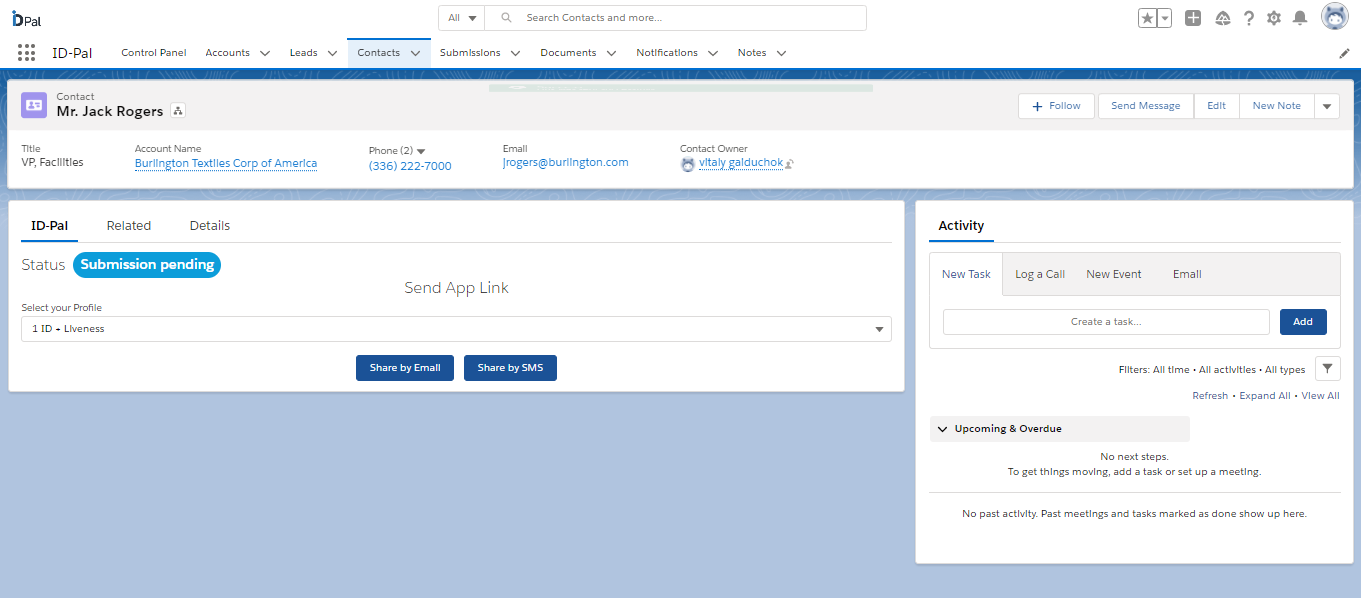Screen dimensions: 1361x598
Task: Click the edit pencil at the navigation bar end
Action: [x=1344, y=52]
